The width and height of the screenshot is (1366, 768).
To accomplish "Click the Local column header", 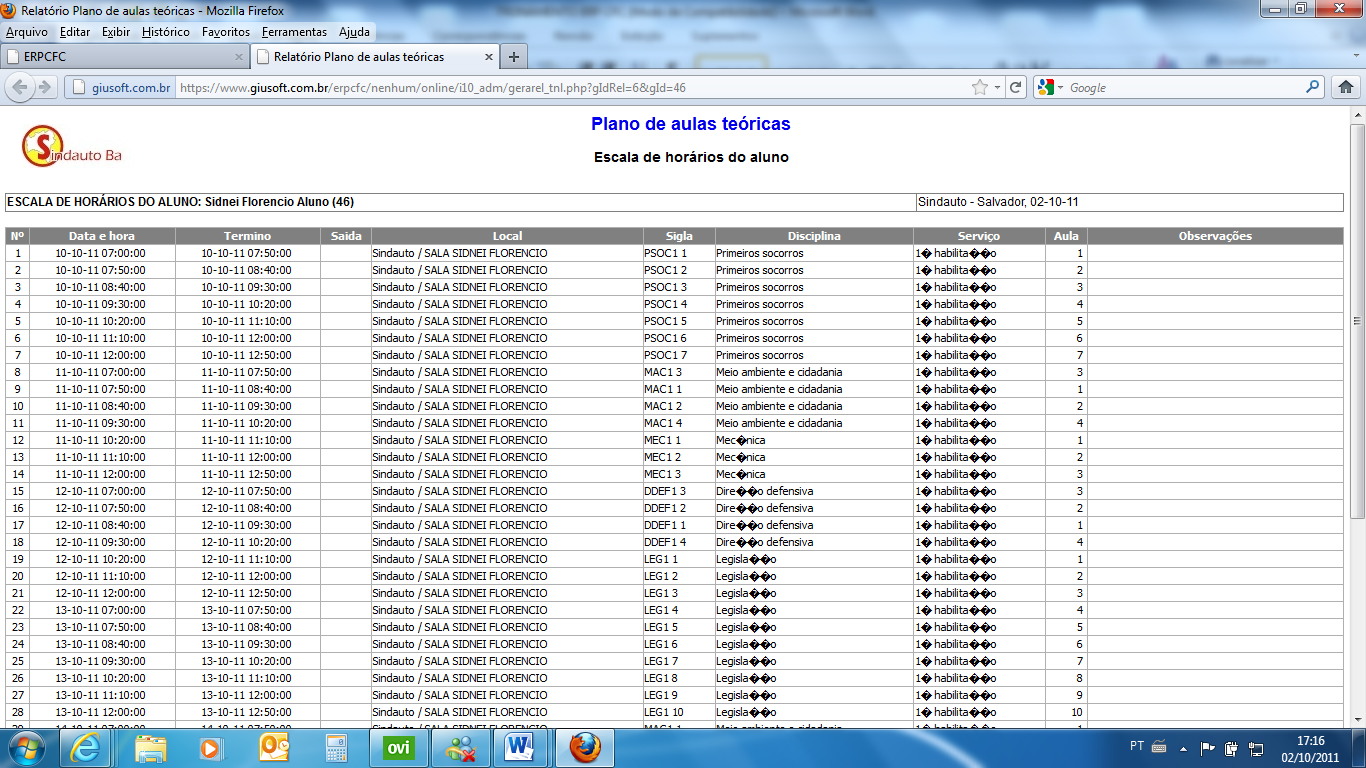I will tap(507, 236).
